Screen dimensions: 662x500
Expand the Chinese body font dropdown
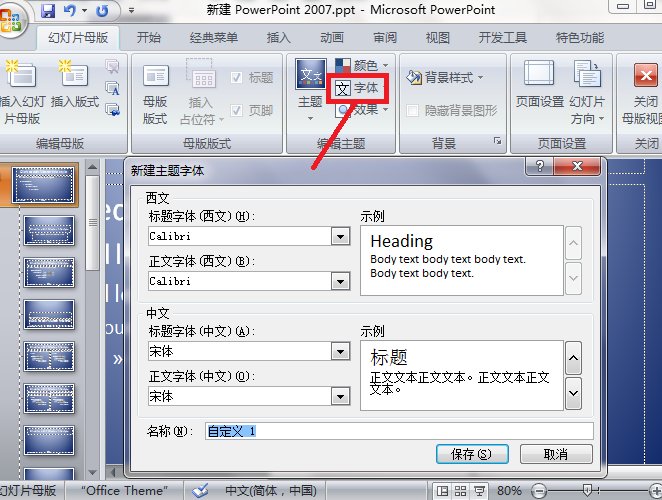pyautogui.click(x=340, y=397)
